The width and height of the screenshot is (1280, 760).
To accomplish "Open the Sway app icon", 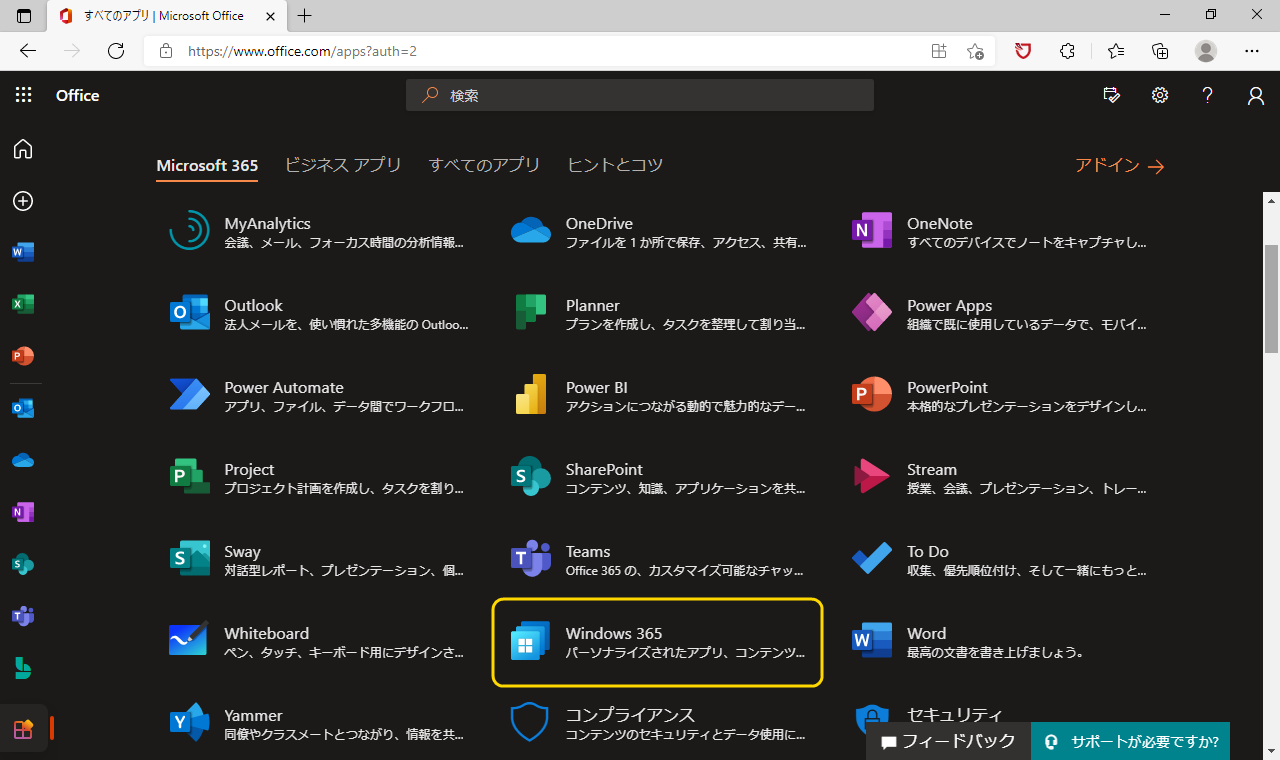I will point(190,558).
